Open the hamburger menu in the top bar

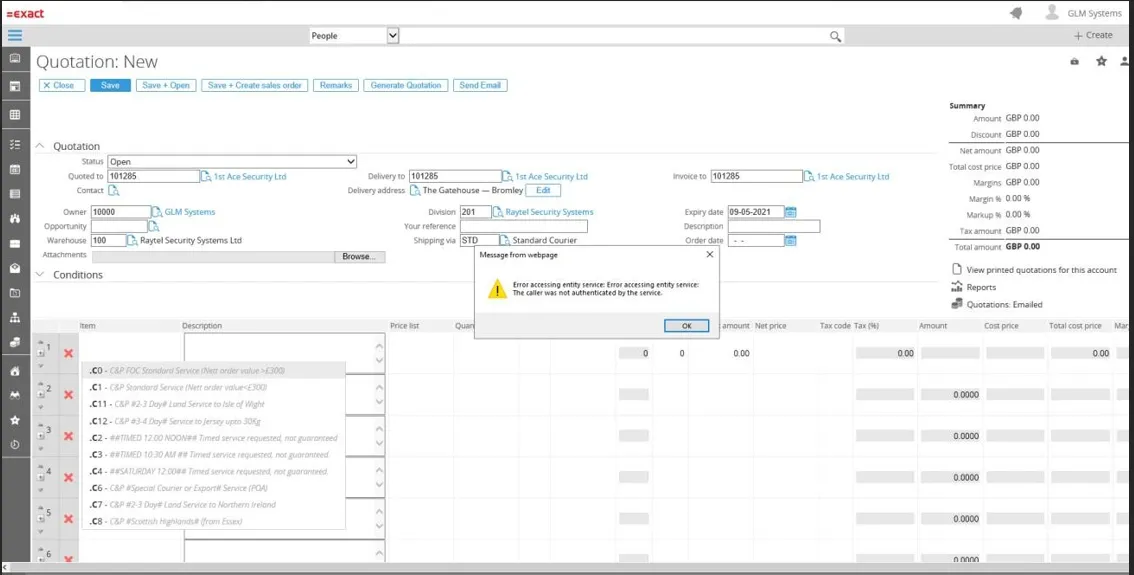[x=15, y=35]
